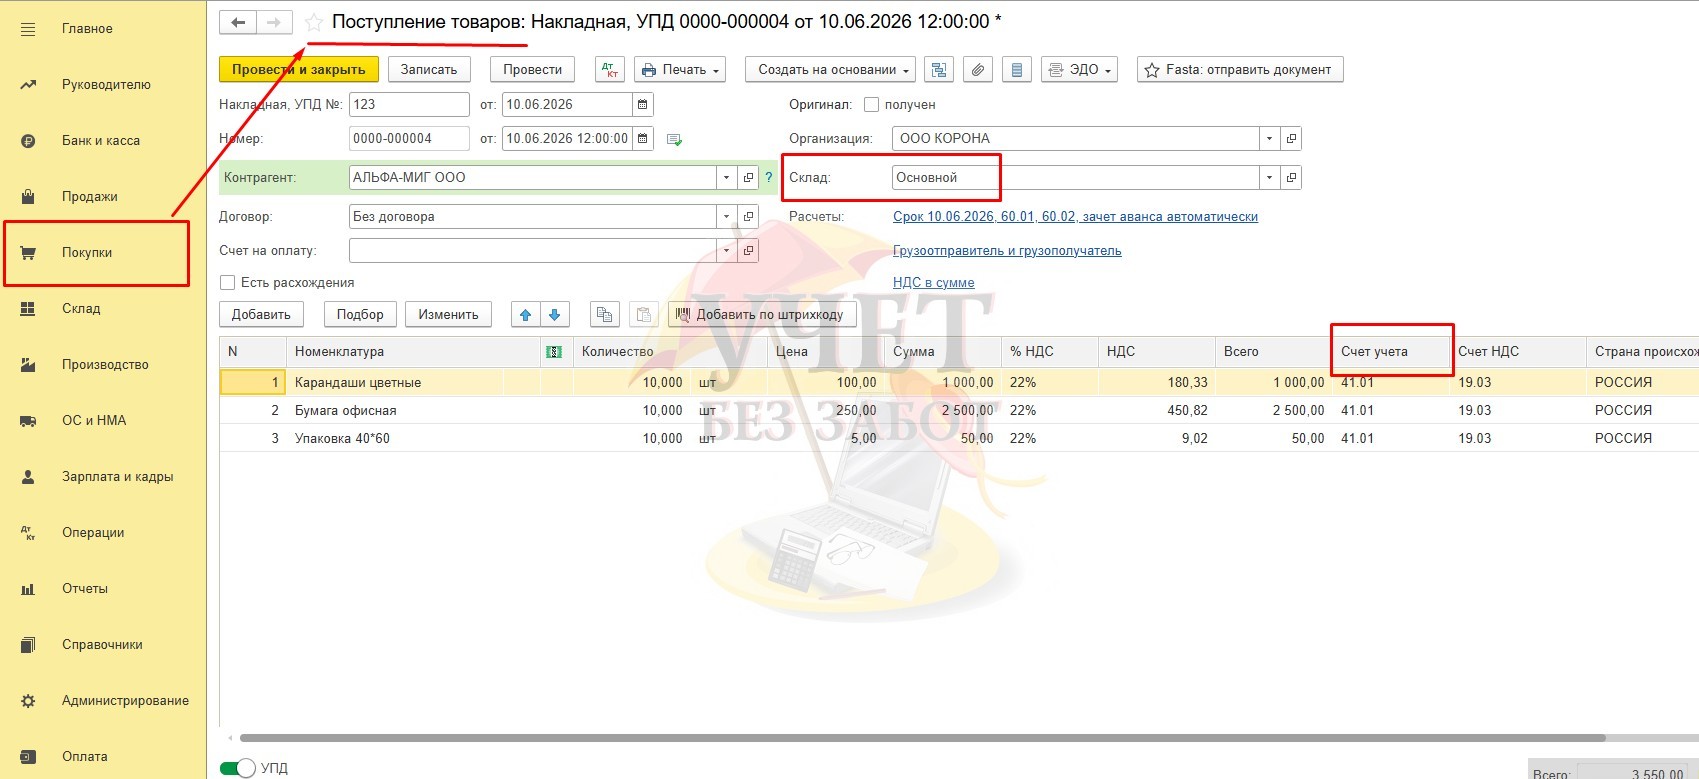1699x779 pixels.
Task: Open Грузоотправитель и грузополучатель link
Action: [1007, 251]
